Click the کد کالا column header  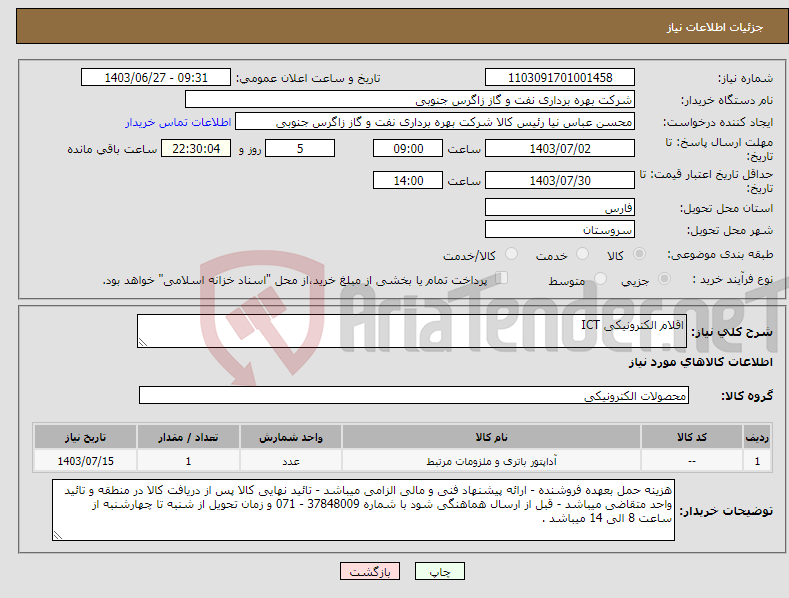692,437
